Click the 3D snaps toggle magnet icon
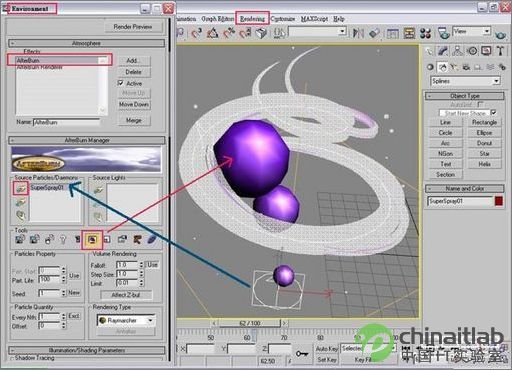The width and height of the screenshot is (512, 370). click(197, 33)
